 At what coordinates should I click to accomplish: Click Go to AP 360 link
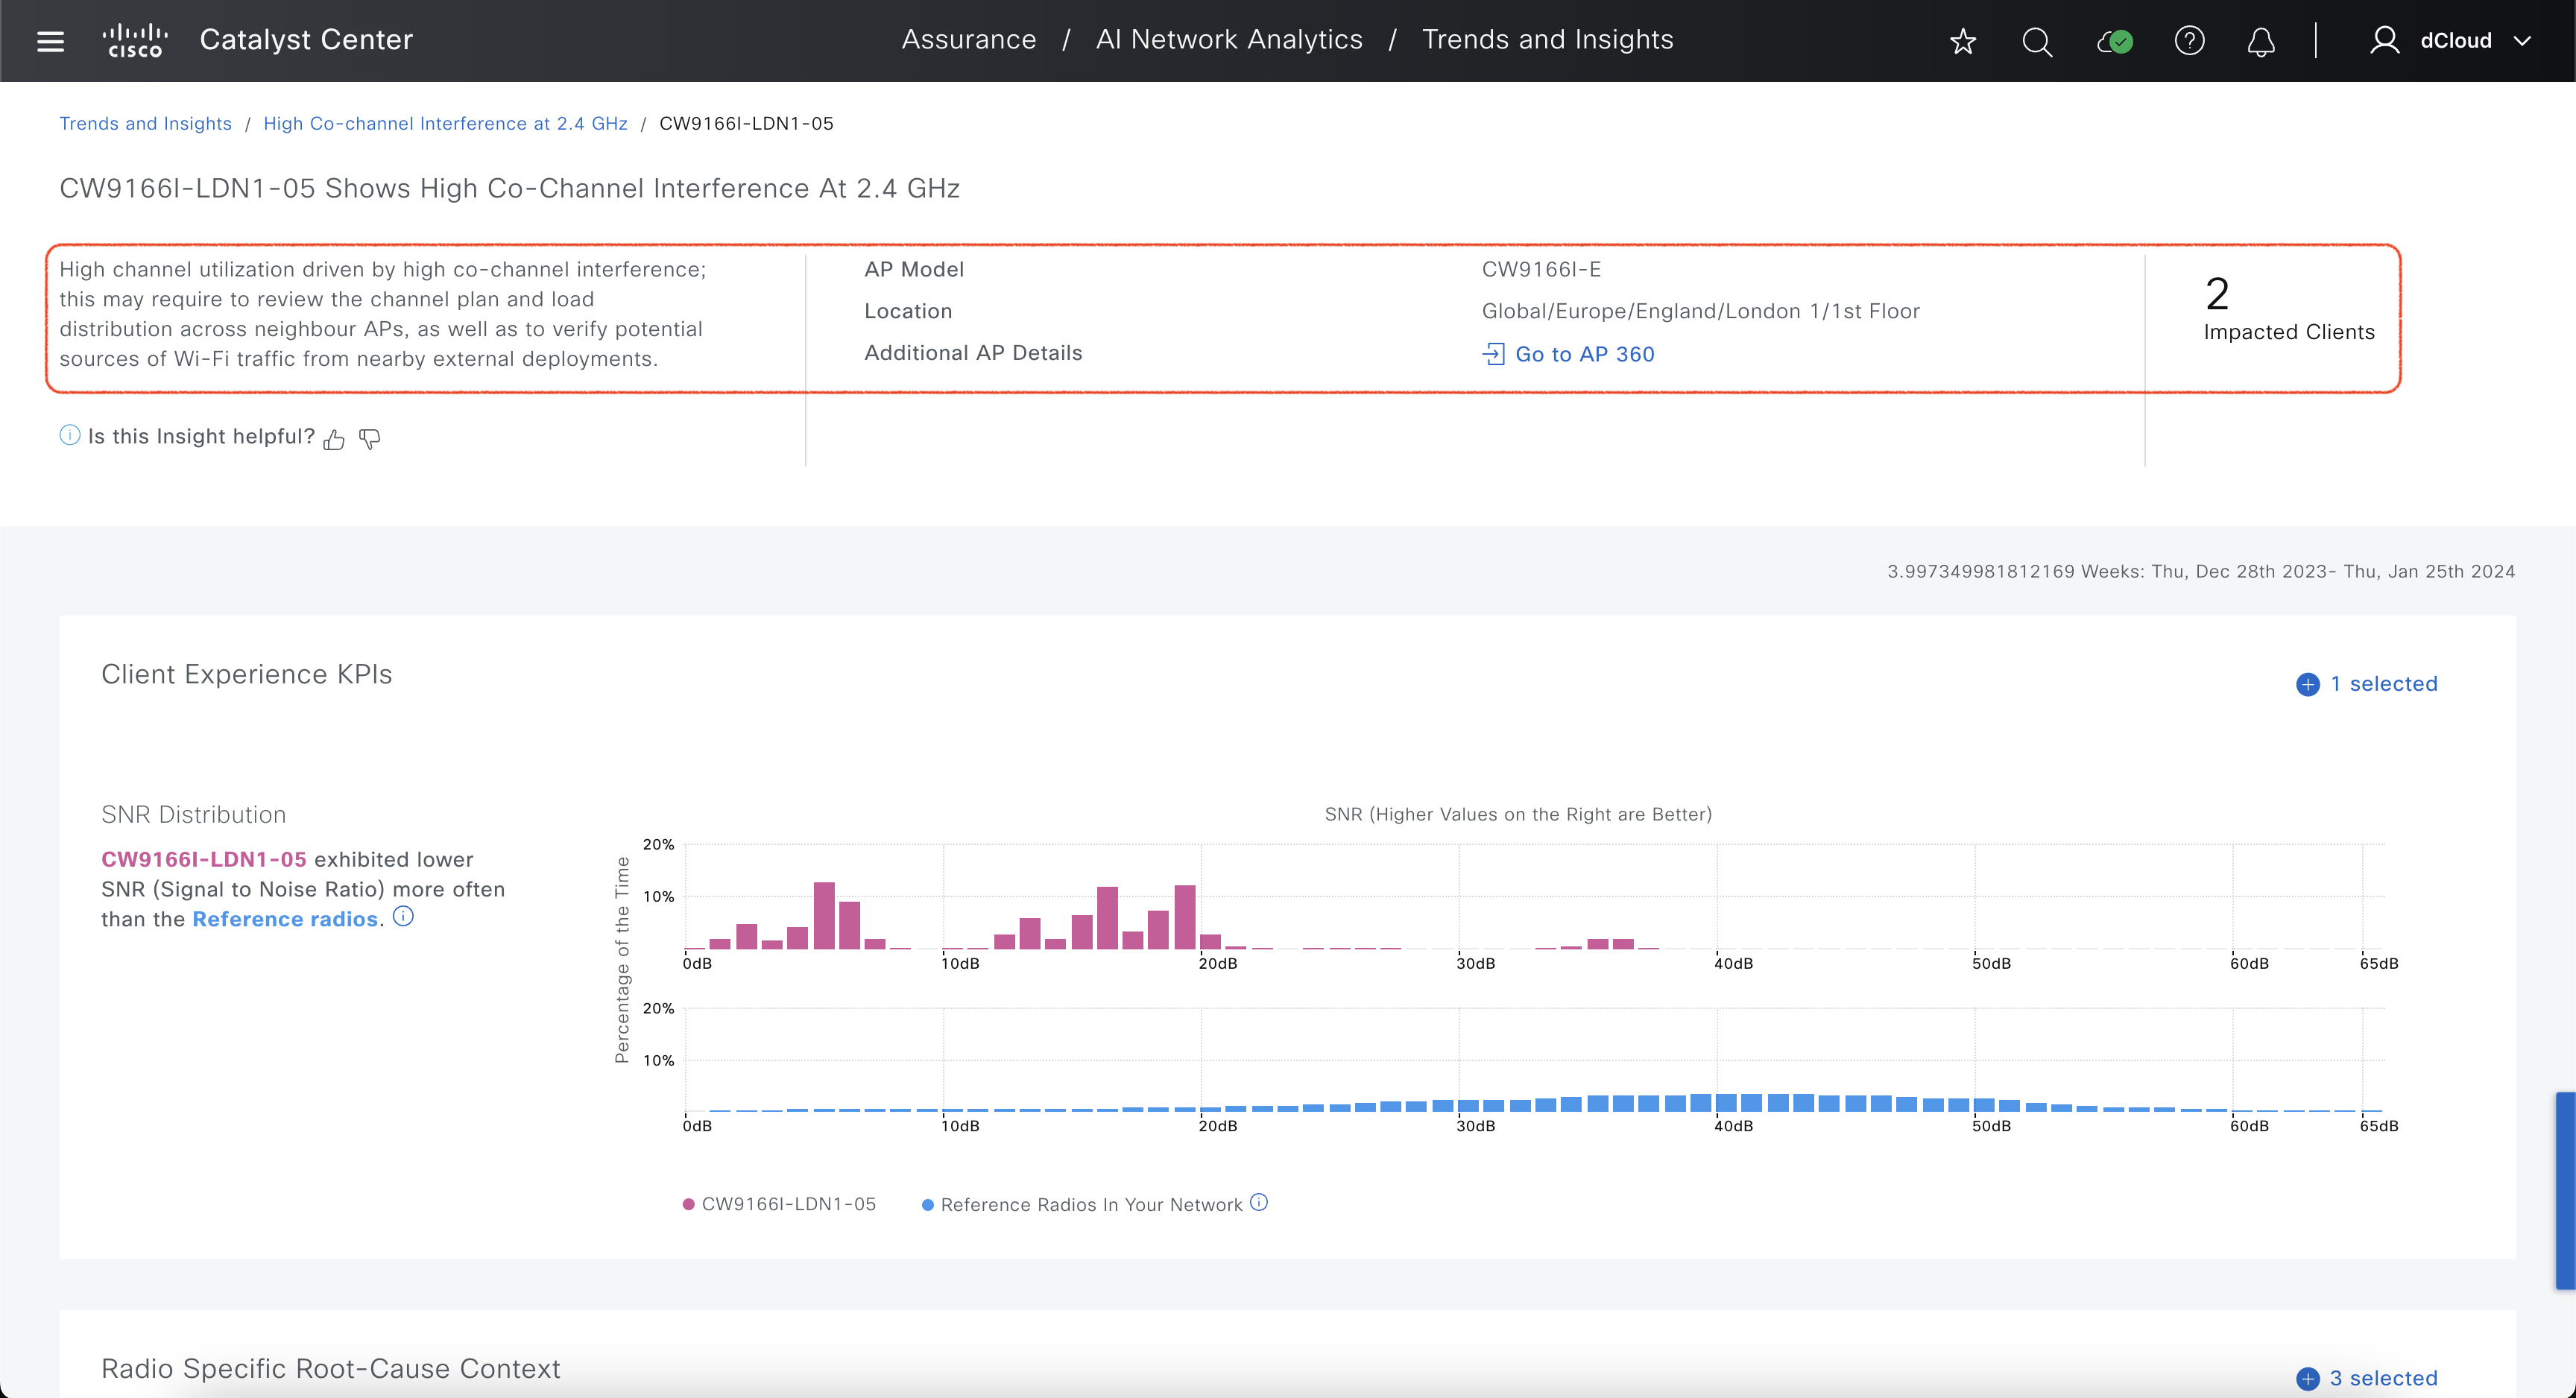[1584, 354]
